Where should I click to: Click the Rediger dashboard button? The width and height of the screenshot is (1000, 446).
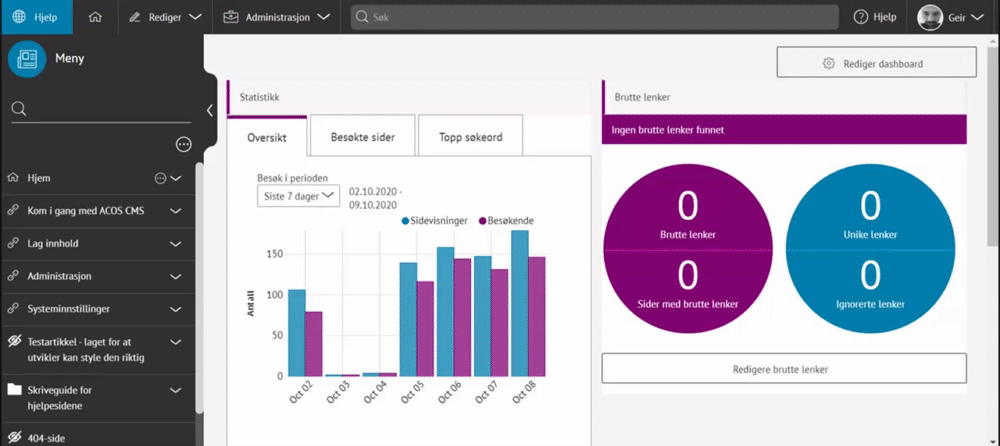pos(875,63)
